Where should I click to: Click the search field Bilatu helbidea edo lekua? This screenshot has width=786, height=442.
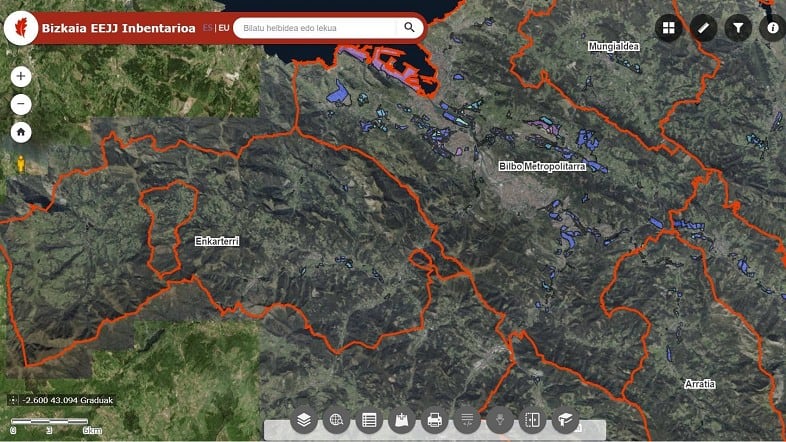click(315, 28)
